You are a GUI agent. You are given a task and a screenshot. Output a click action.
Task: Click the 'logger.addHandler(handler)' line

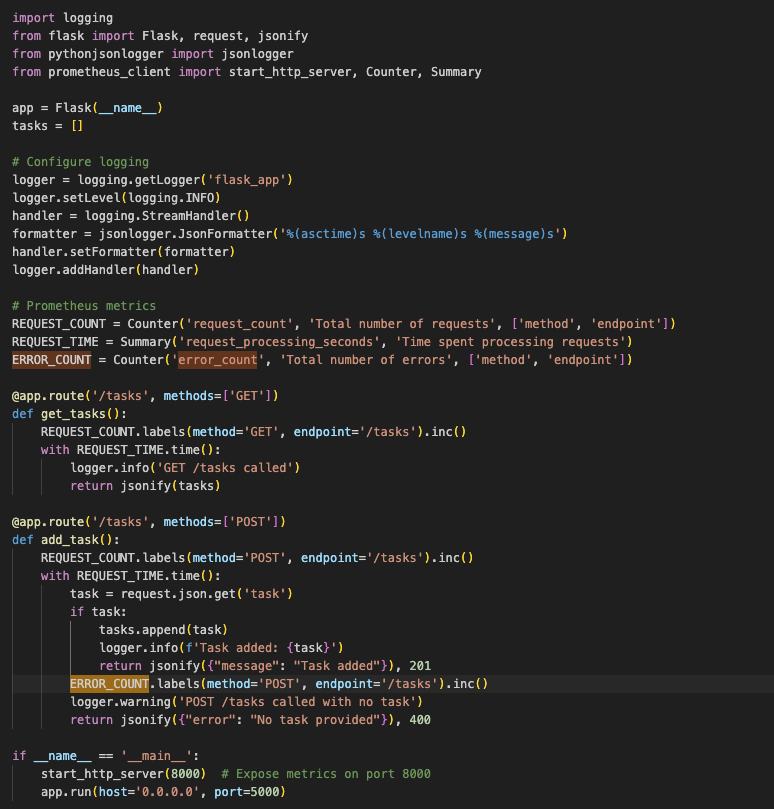click(106, 270)
